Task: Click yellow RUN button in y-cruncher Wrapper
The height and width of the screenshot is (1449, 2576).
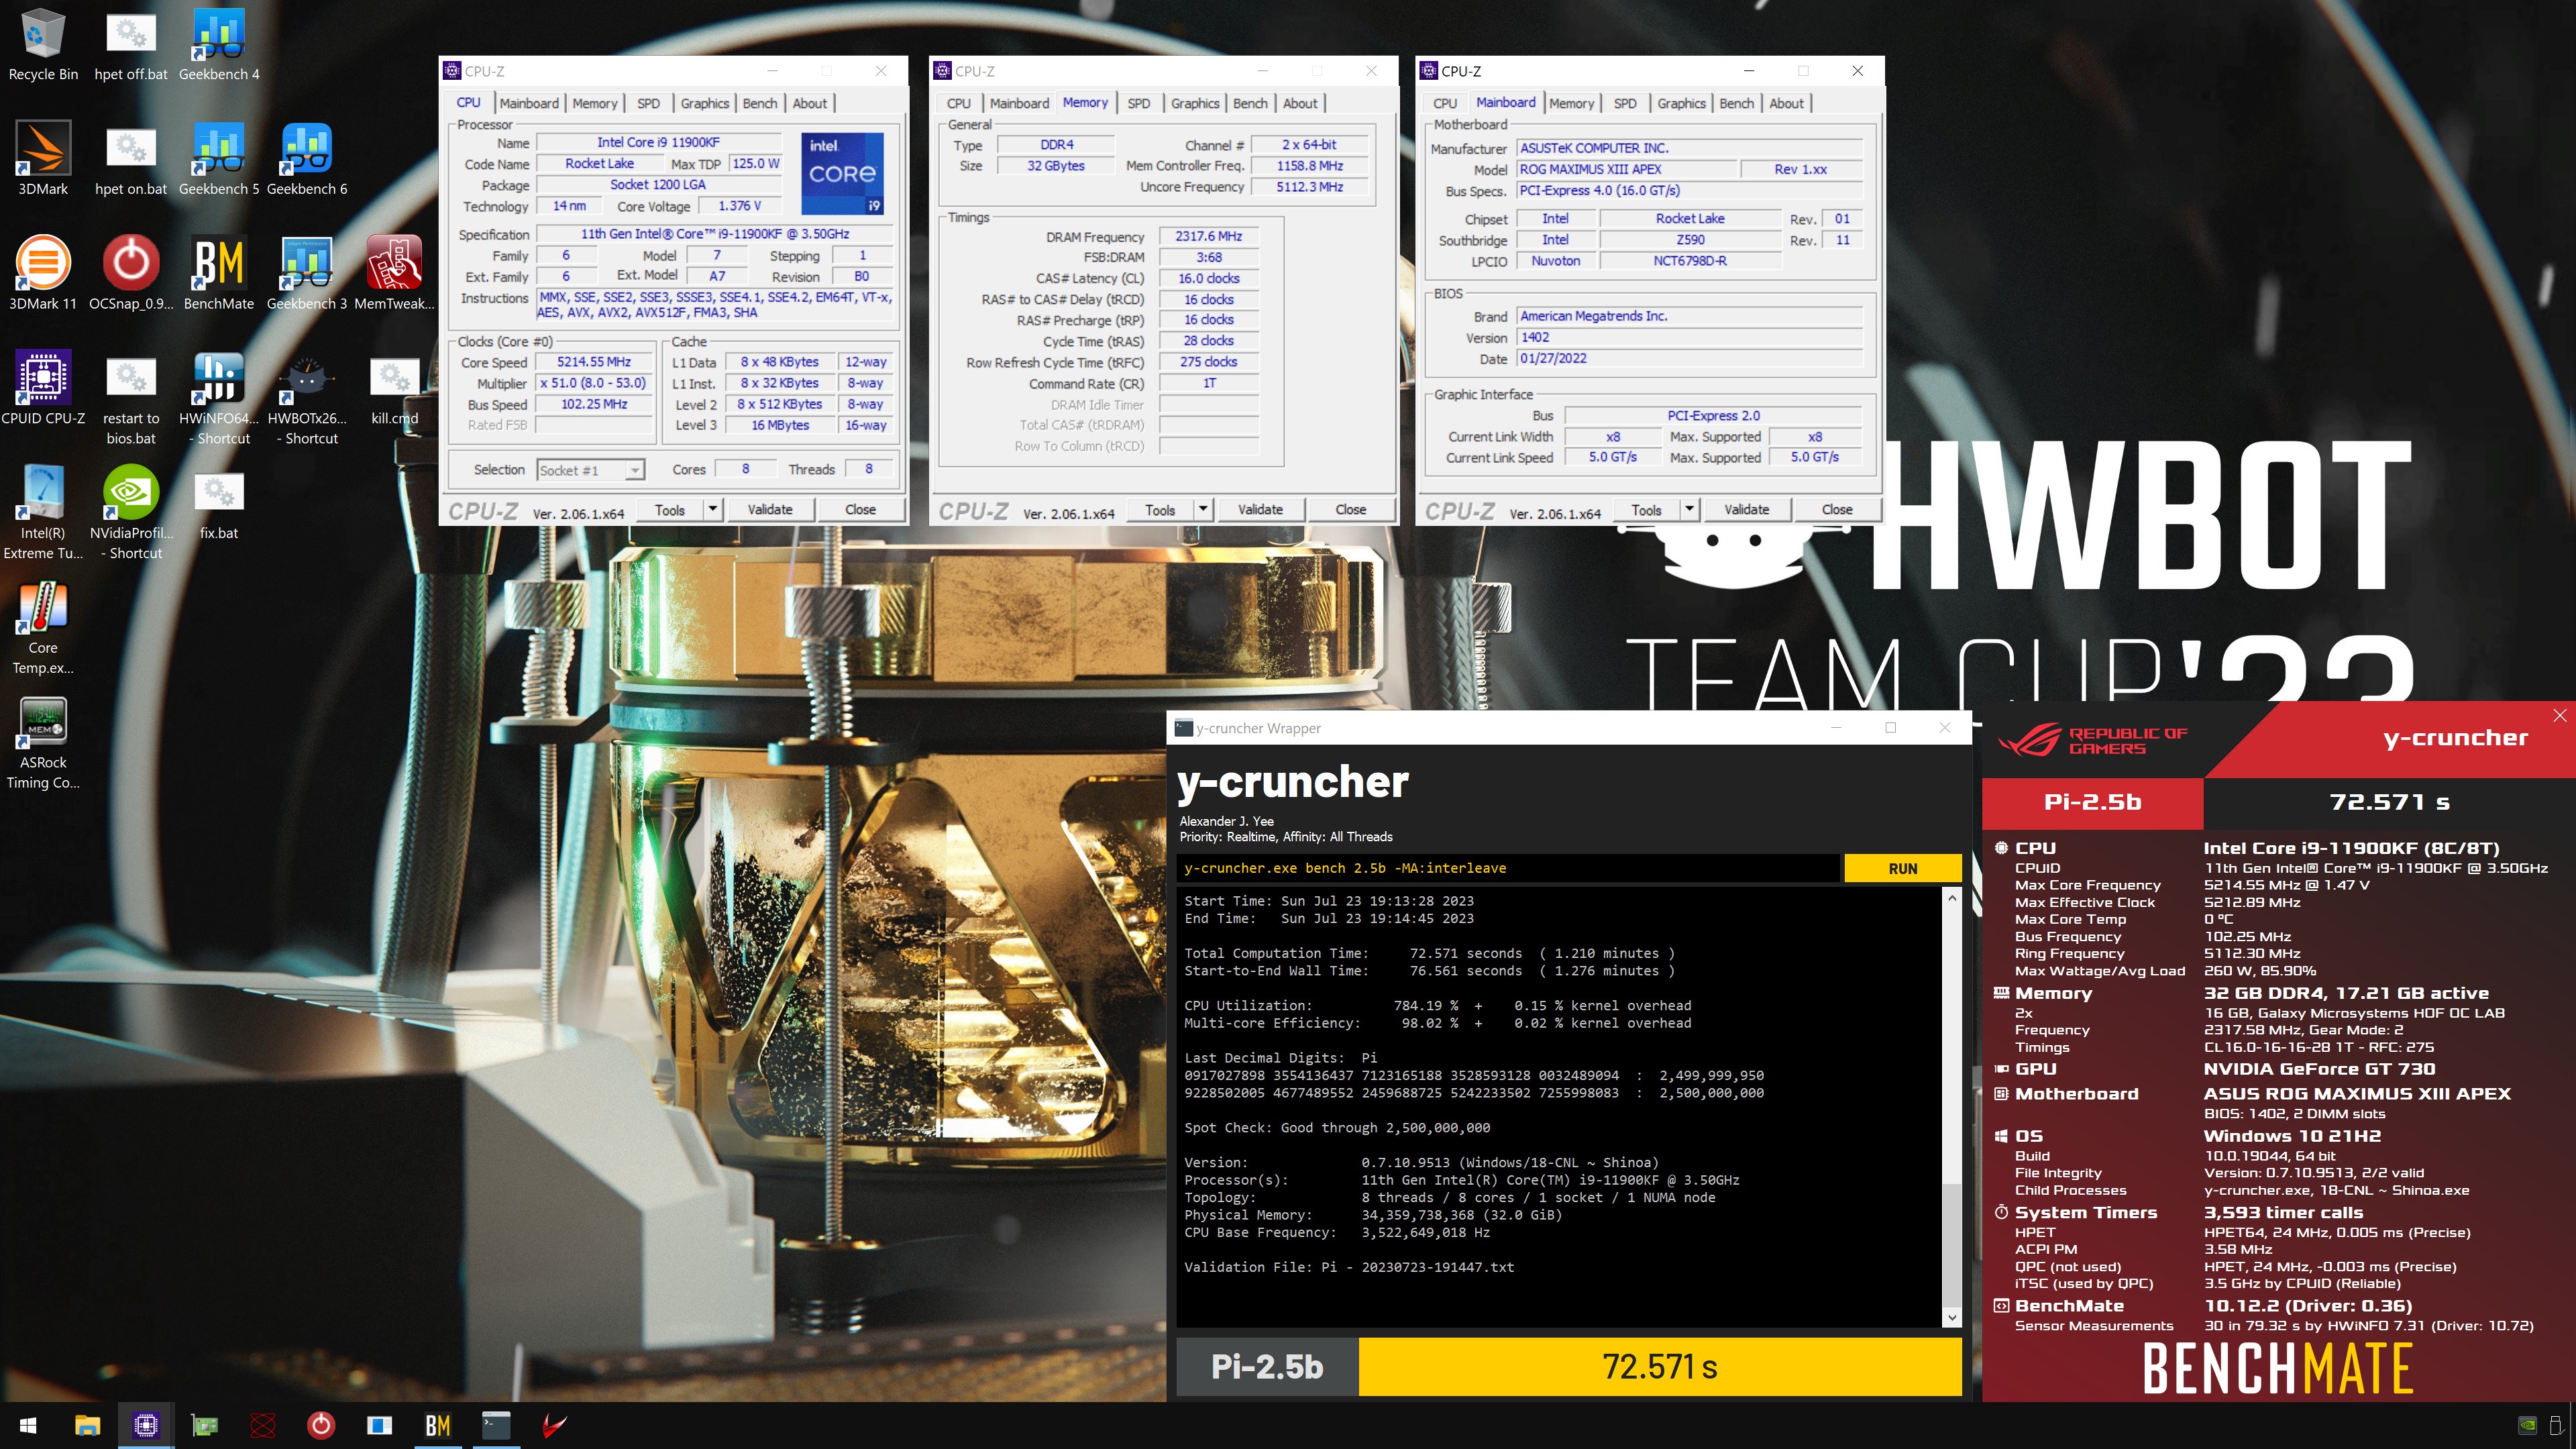Action: [x=1902, y=868]
